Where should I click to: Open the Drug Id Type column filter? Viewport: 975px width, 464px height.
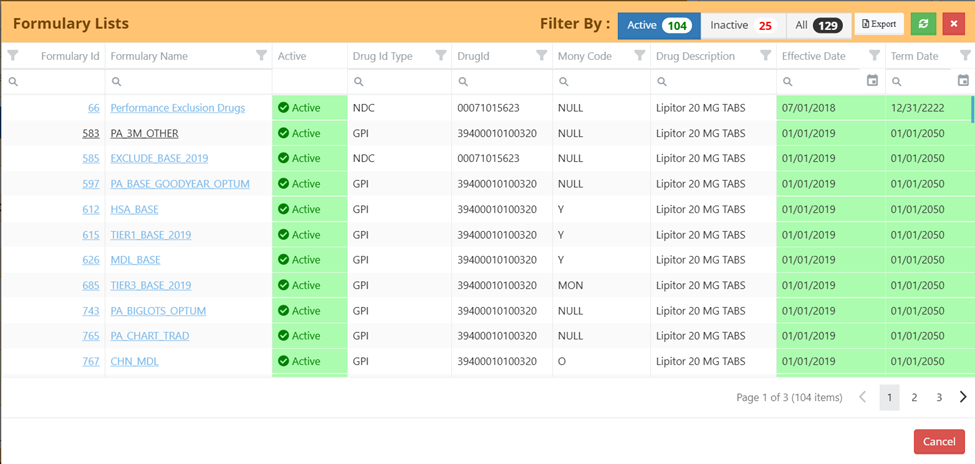click(441, 56)
